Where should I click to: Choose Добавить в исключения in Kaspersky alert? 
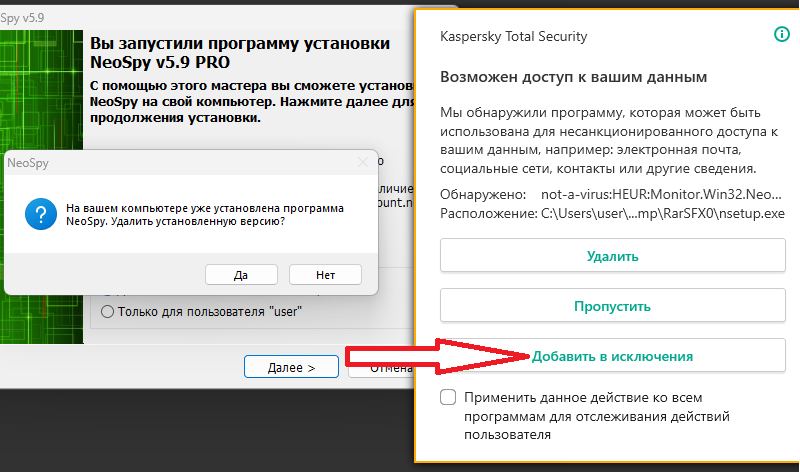tap(613, 356)
